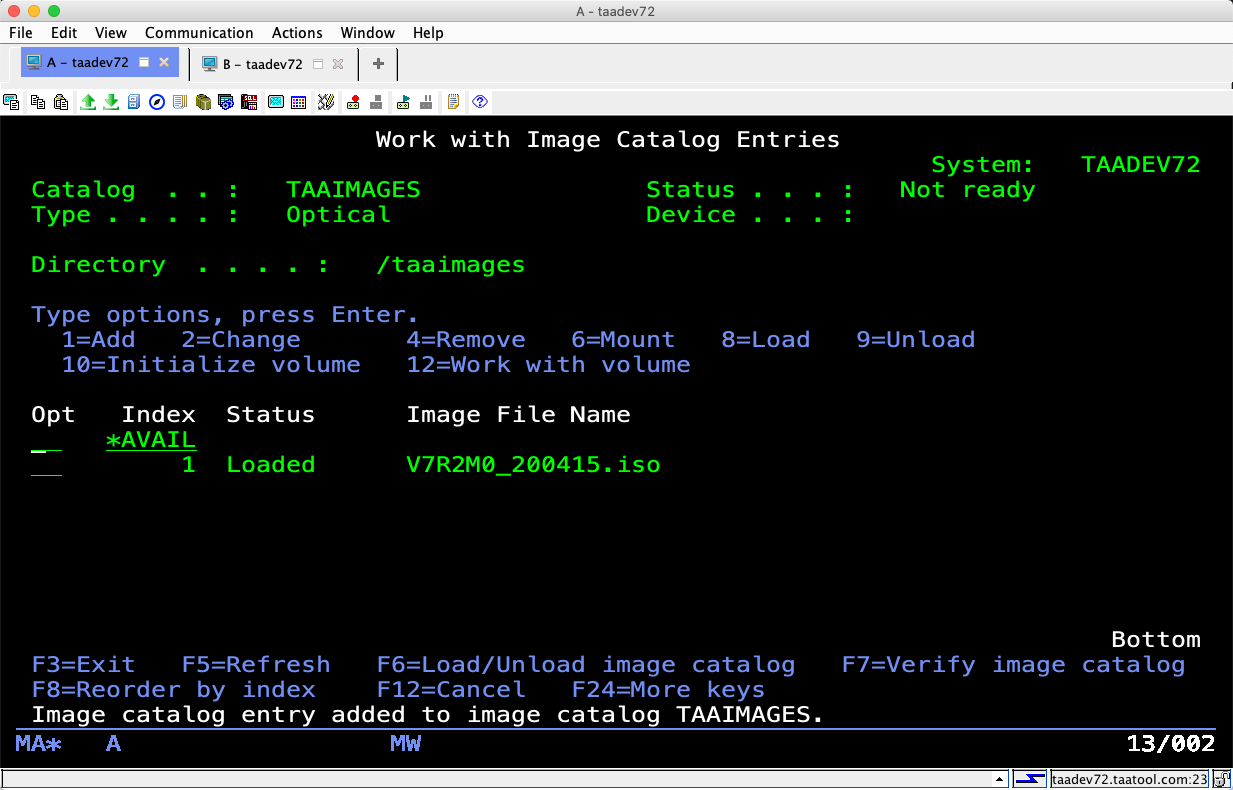Screen dimensions: 1233x790
Task: Click the window with gears settings icon
Action: pos(226,101)
